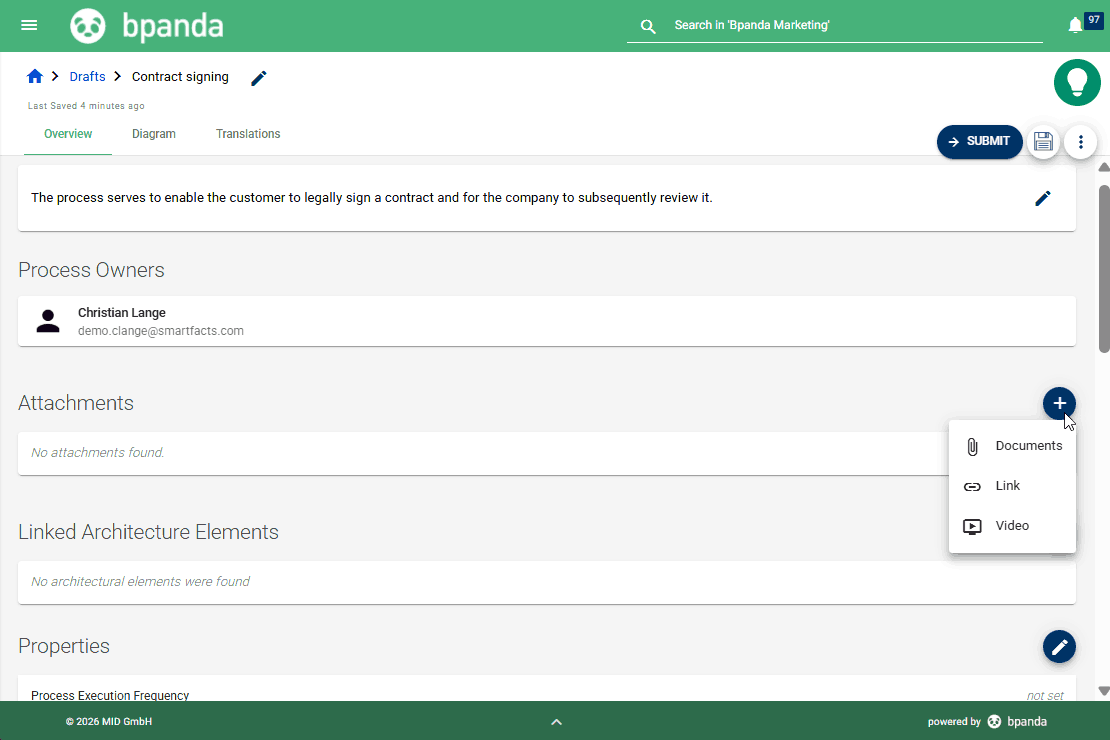Edit the process description pencil icon

point(1043,198)
